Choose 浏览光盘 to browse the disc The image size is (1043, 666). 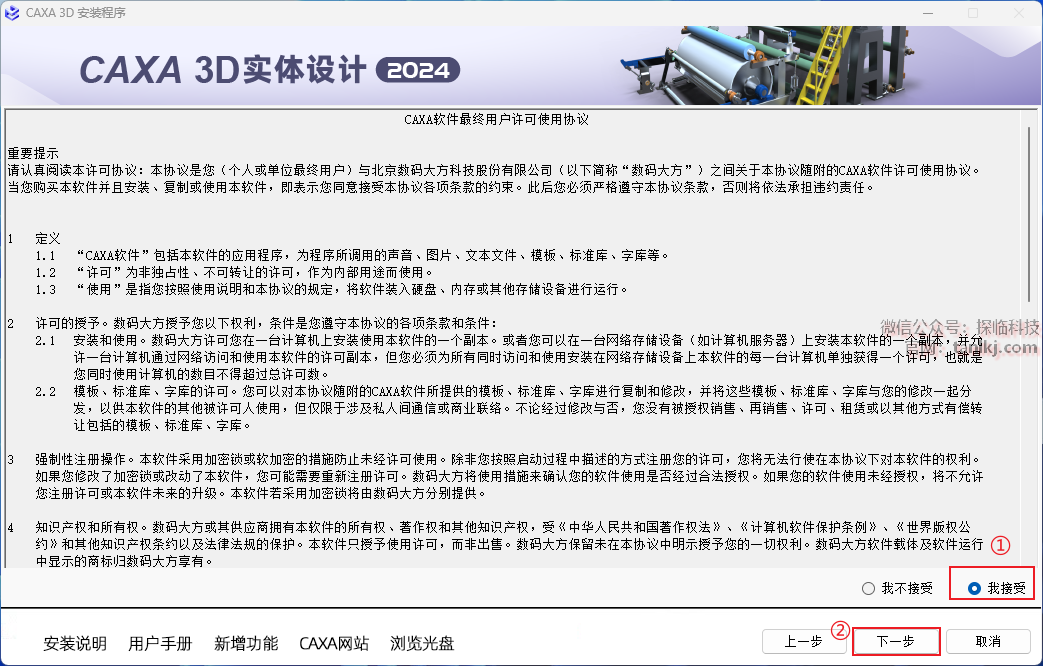tap(422, 643)
